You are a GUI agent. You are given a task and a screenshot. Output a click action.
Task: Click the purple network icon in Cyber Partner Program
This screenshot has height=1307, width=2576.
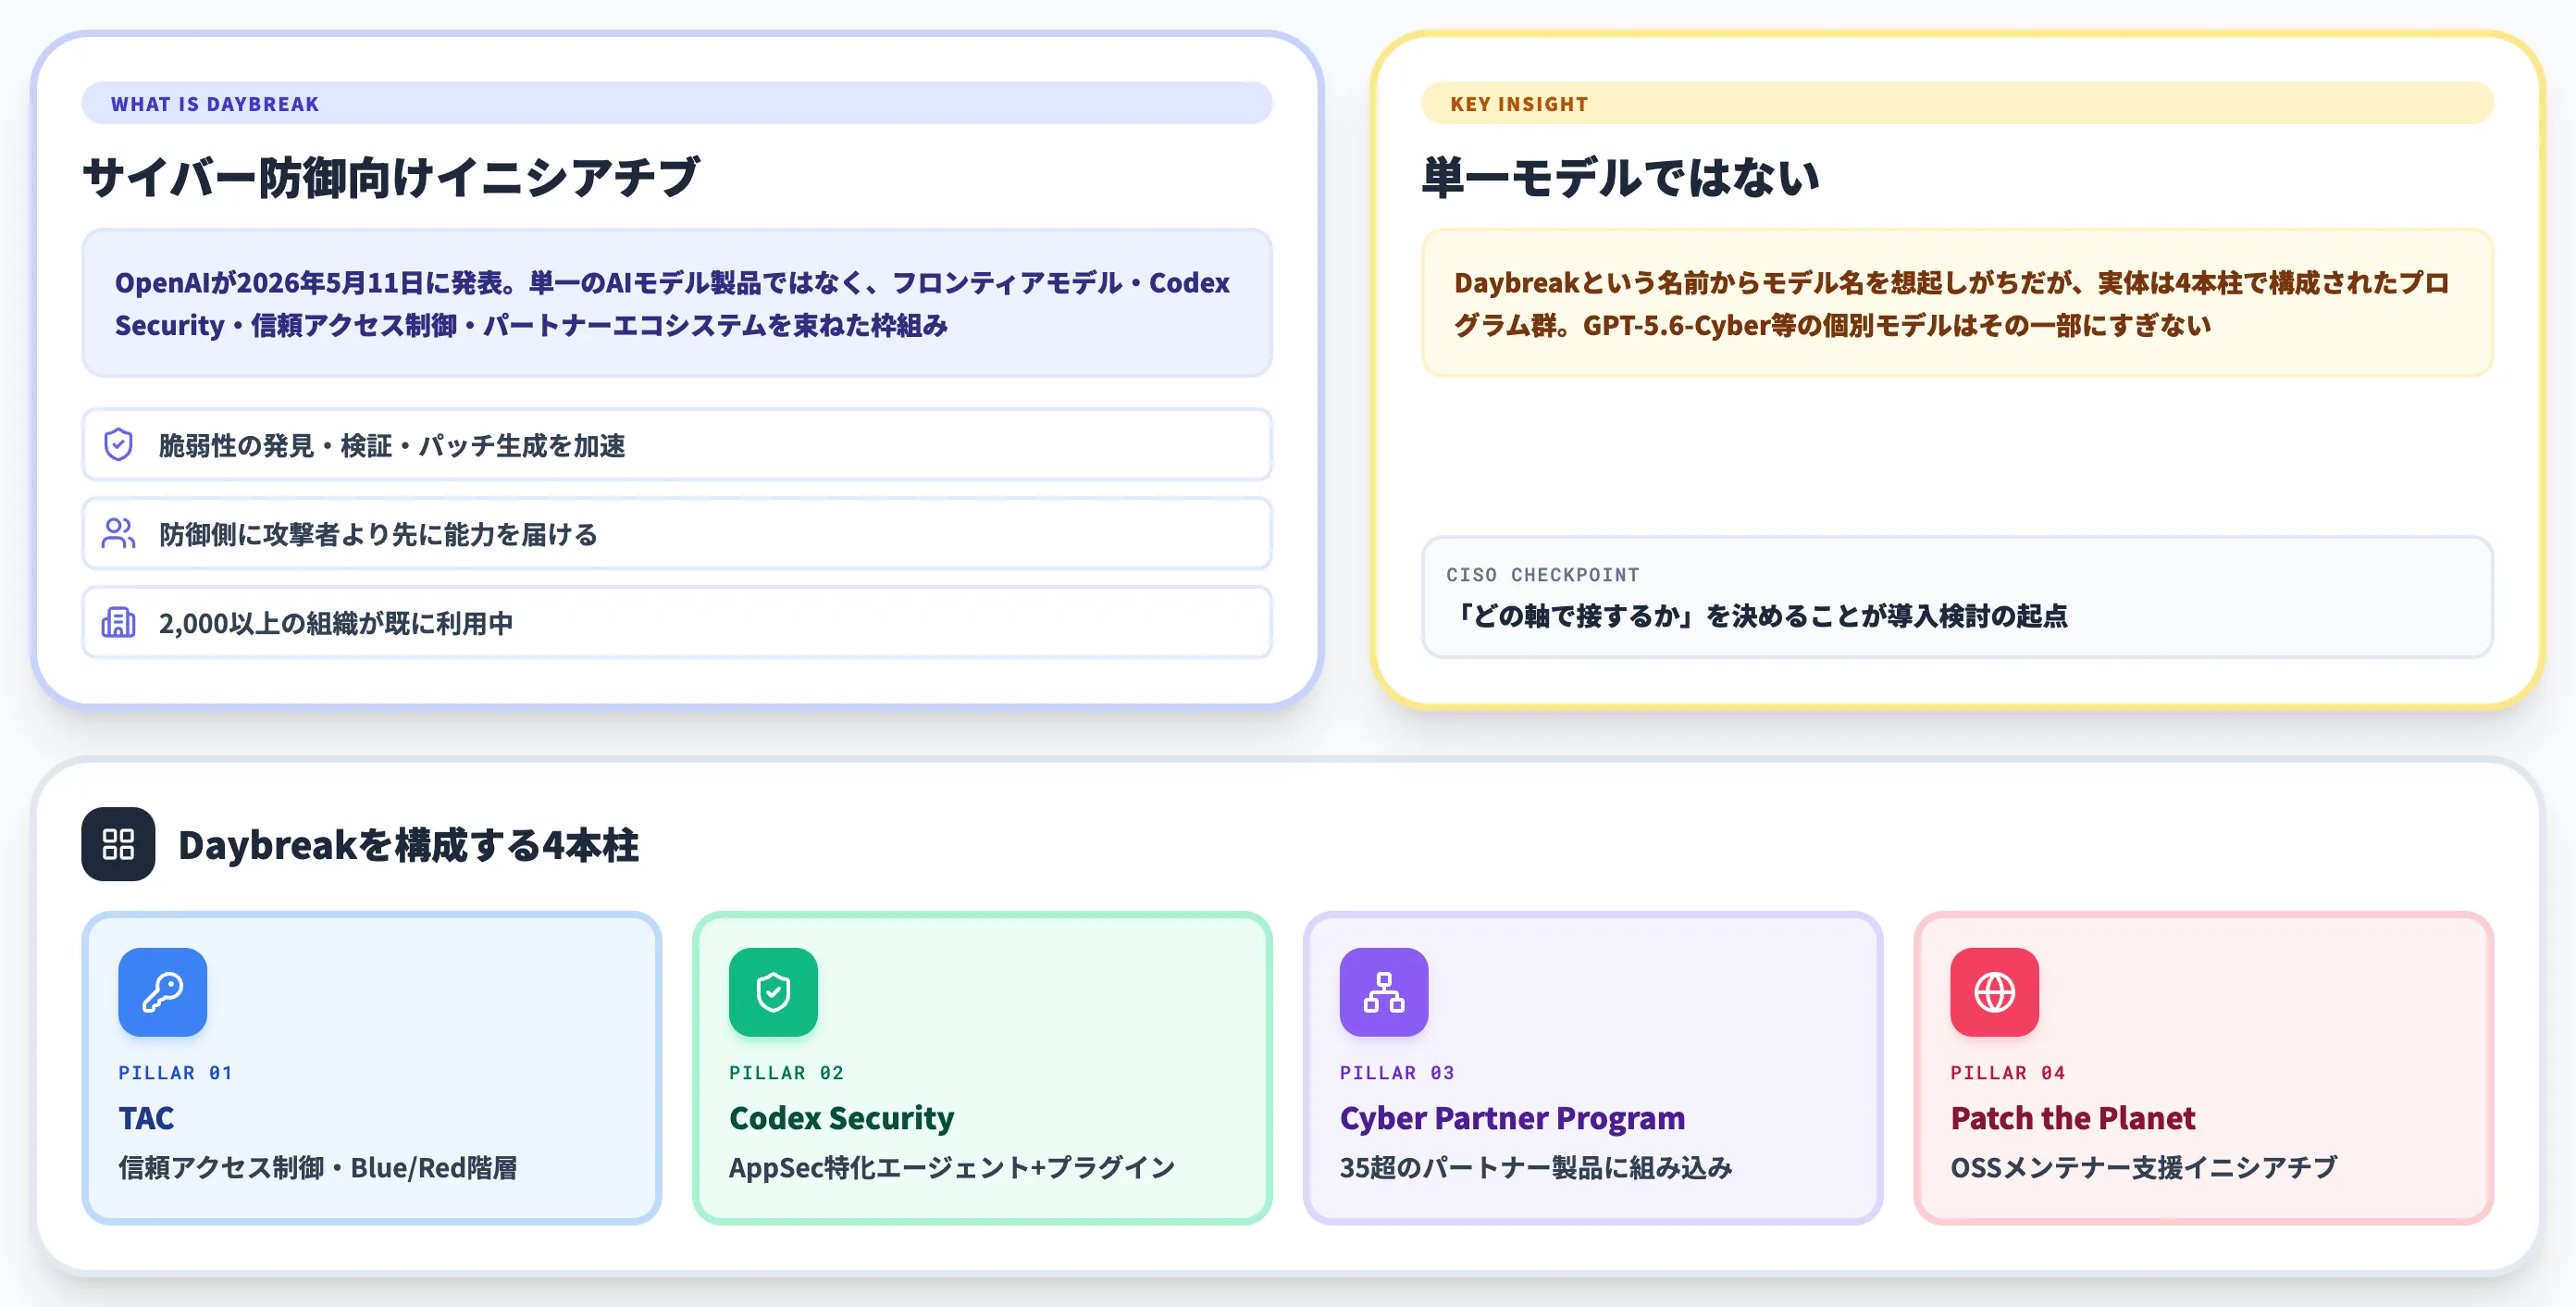(1384, 992)
